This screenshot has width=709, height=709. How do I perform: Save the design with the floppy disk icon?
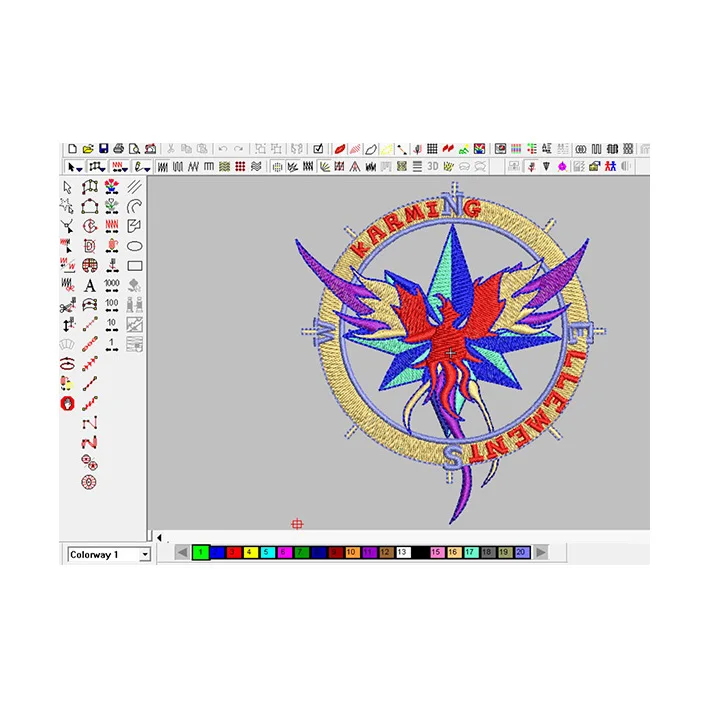(104, 149)
